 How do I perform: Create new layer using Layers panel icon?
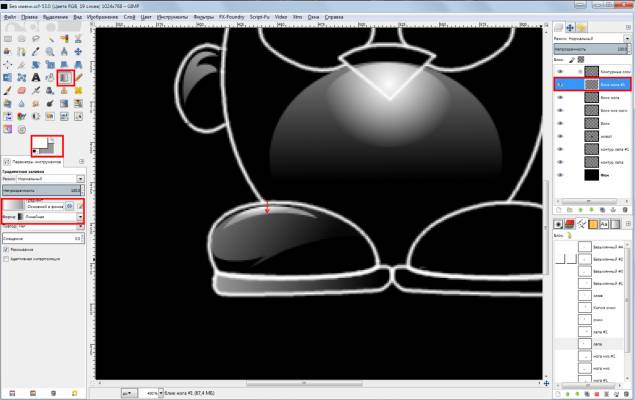[x=558, y=210]
